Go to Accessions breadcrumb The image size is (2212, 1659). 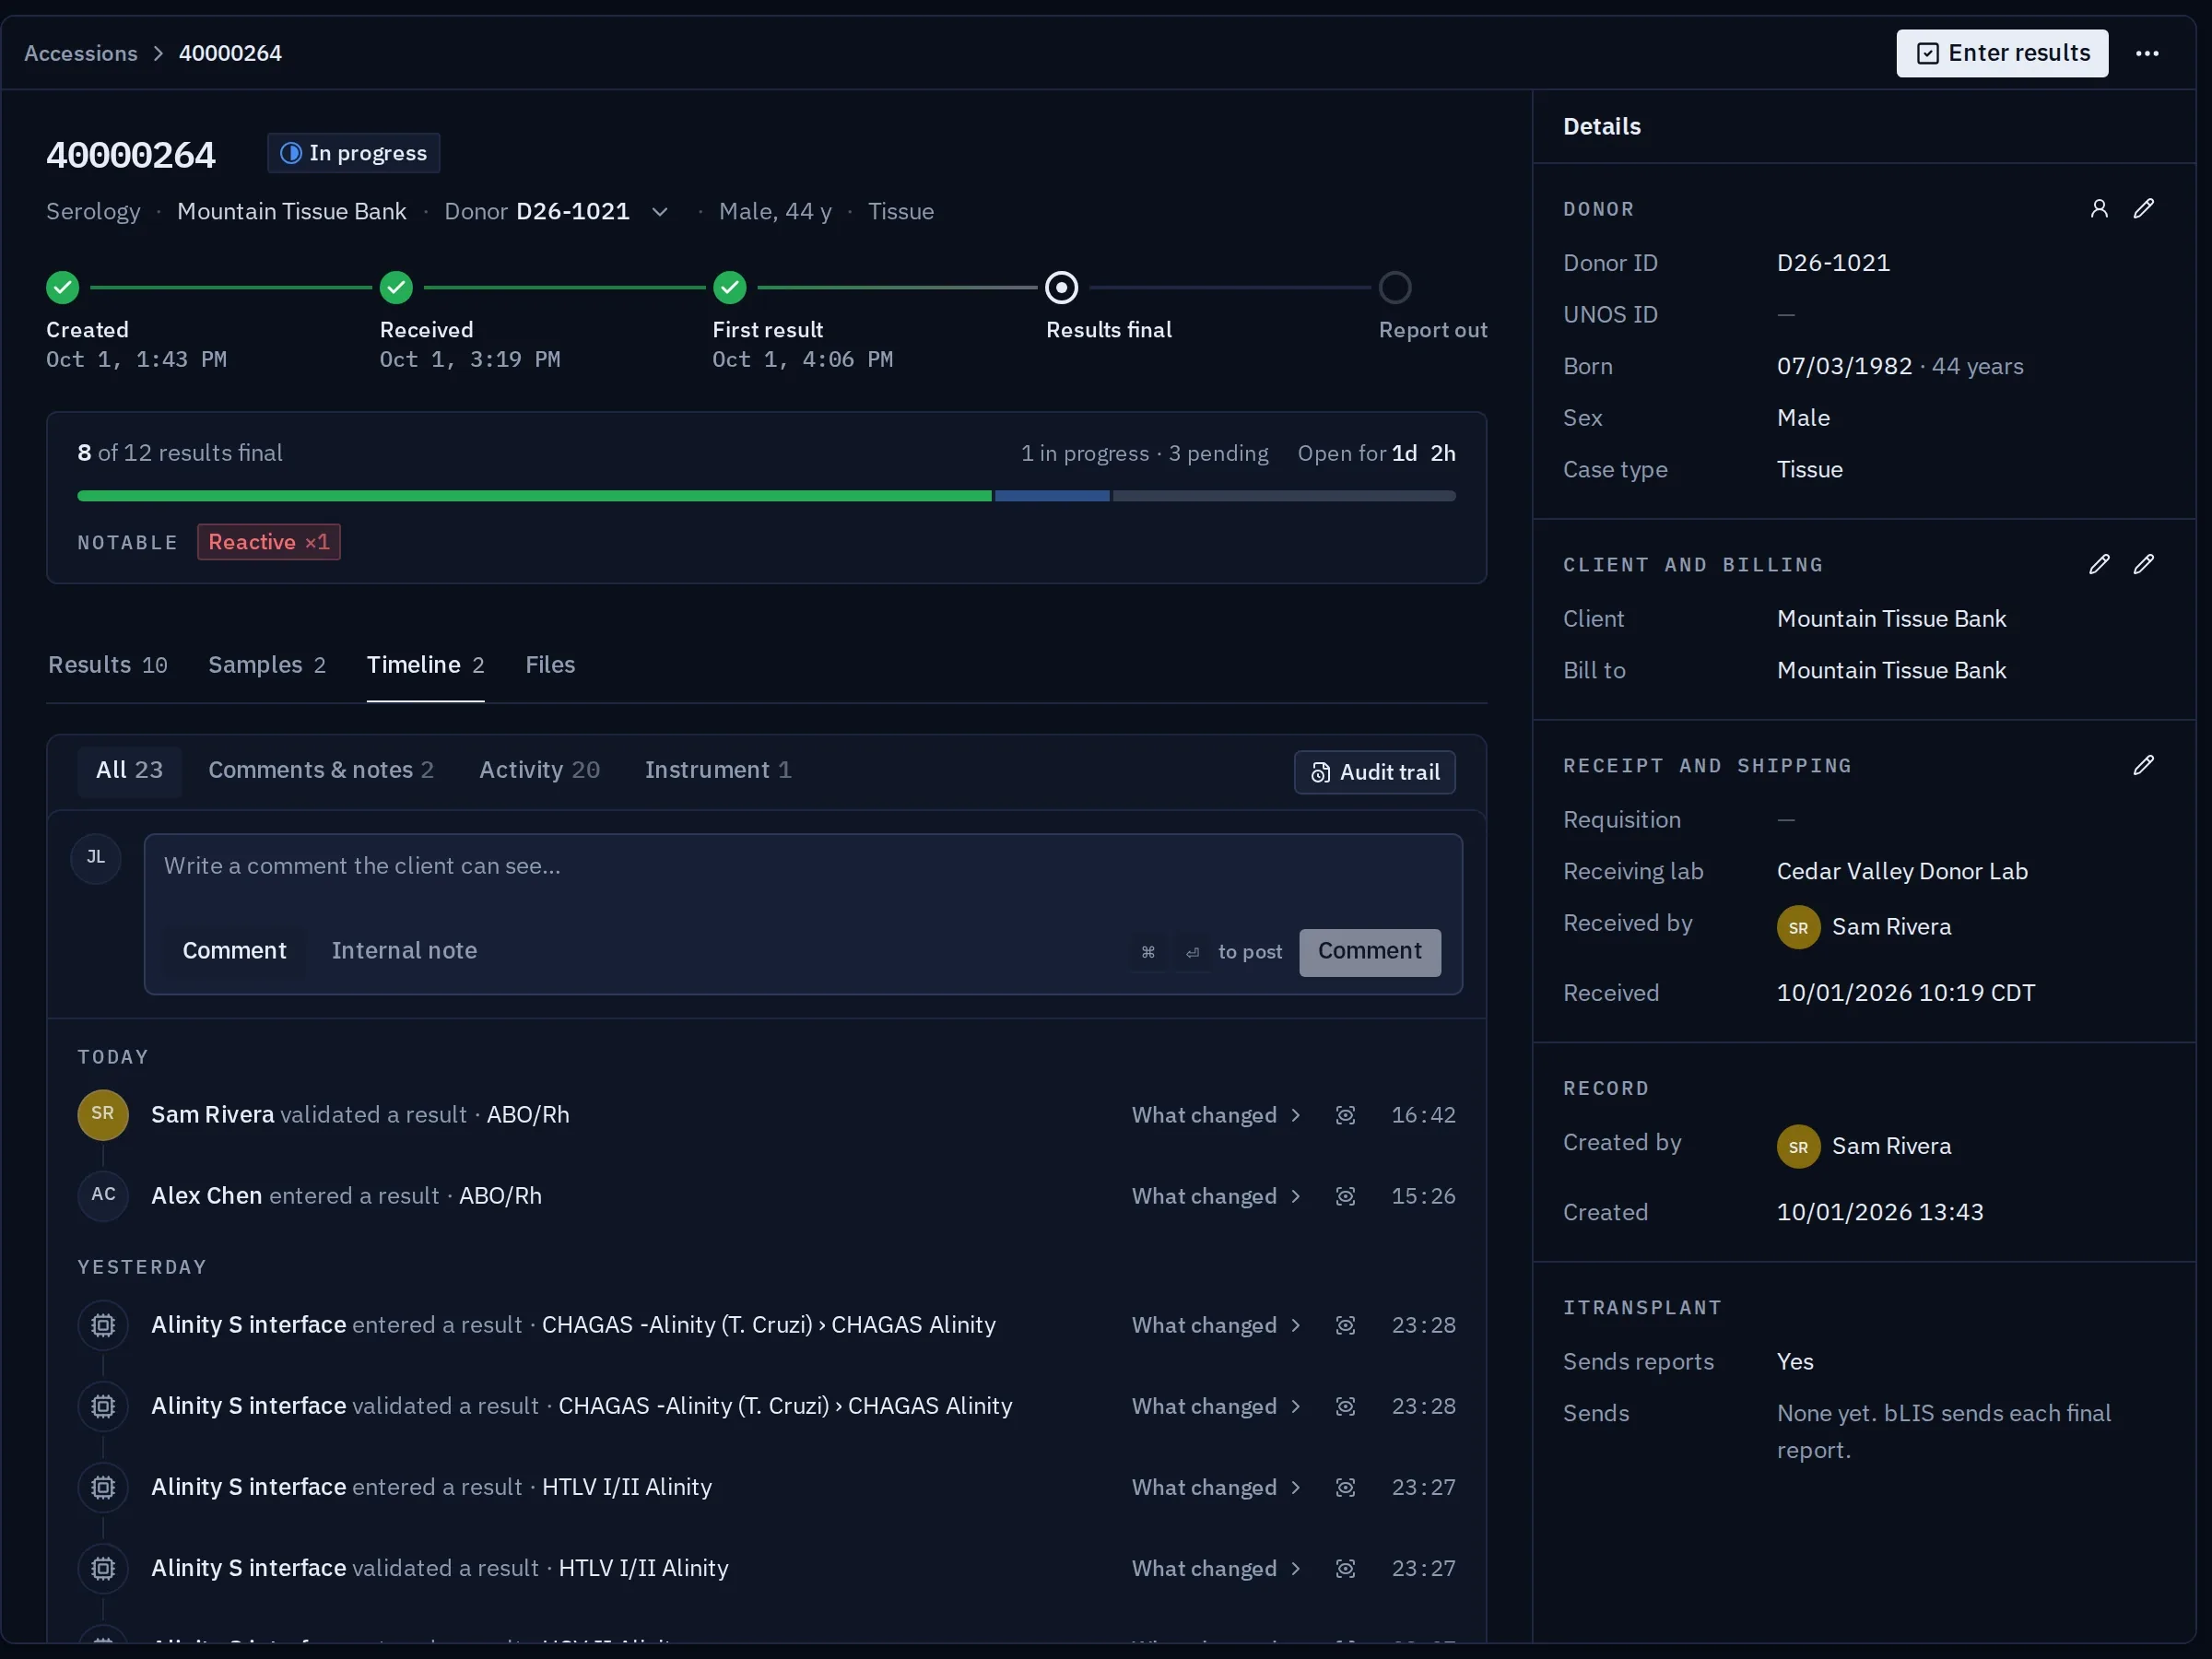pos(81,53)
